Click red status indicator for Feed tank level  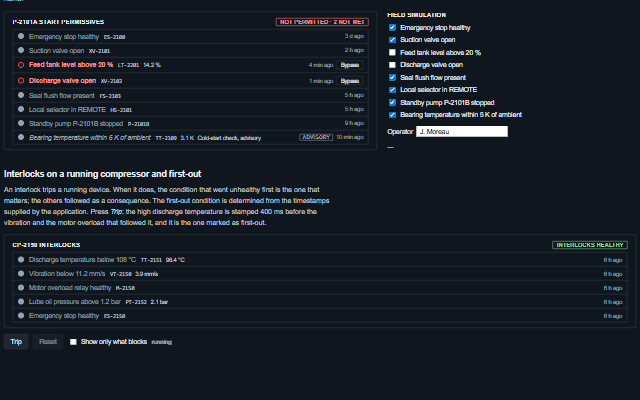click(x=21, y=65)
